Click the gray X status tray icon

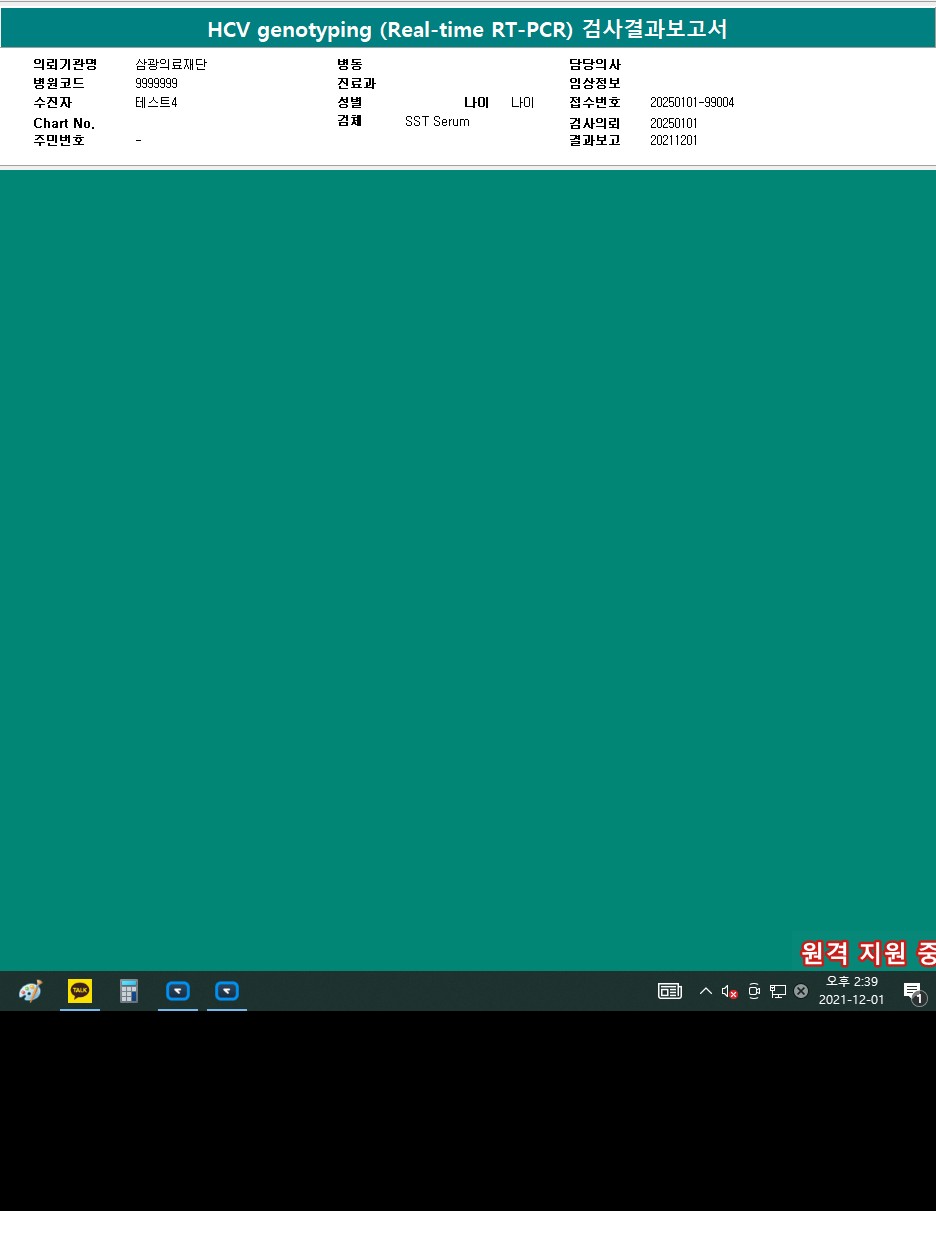[801, 991]
